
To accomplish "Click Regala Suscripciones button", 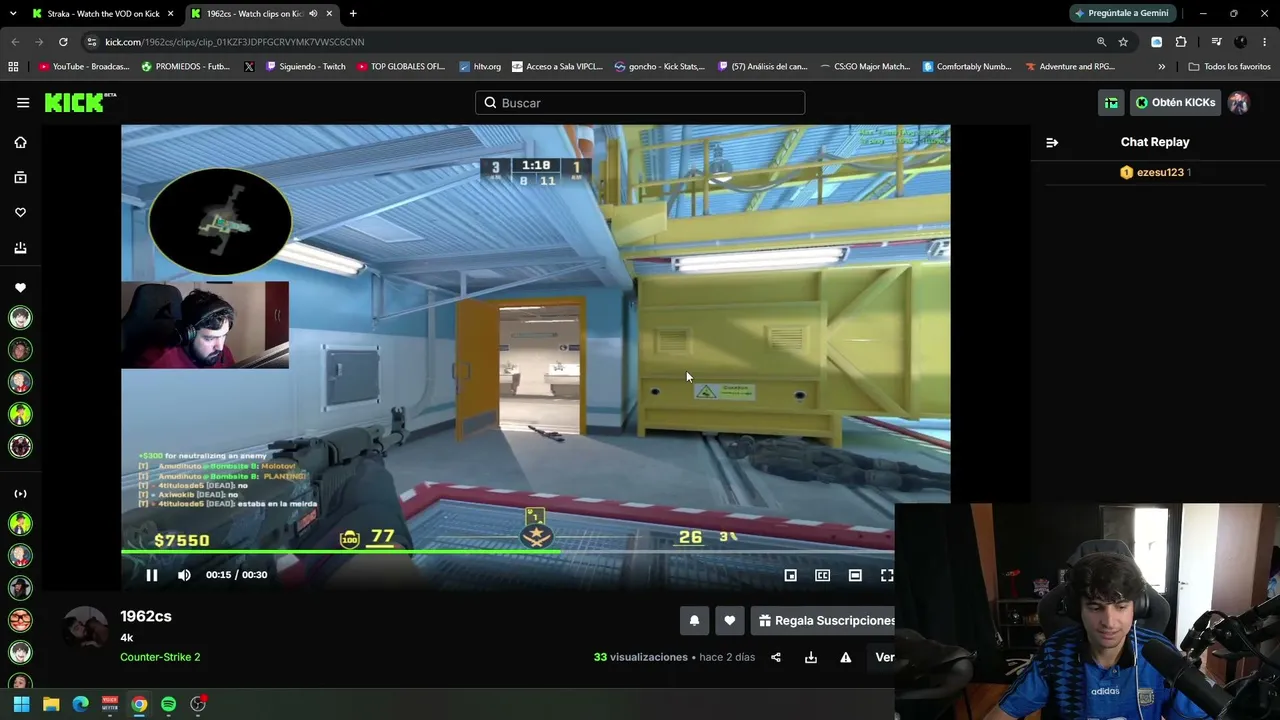I will pyautogui.click(x=823, y=621).
